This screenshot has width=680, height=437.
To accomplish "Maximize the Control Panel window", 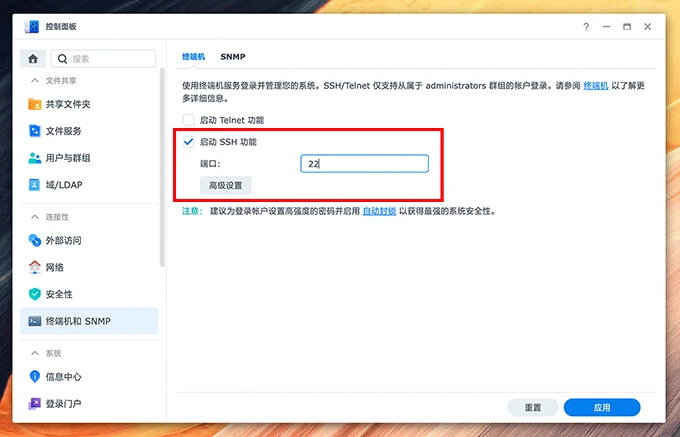I will 627,27.
